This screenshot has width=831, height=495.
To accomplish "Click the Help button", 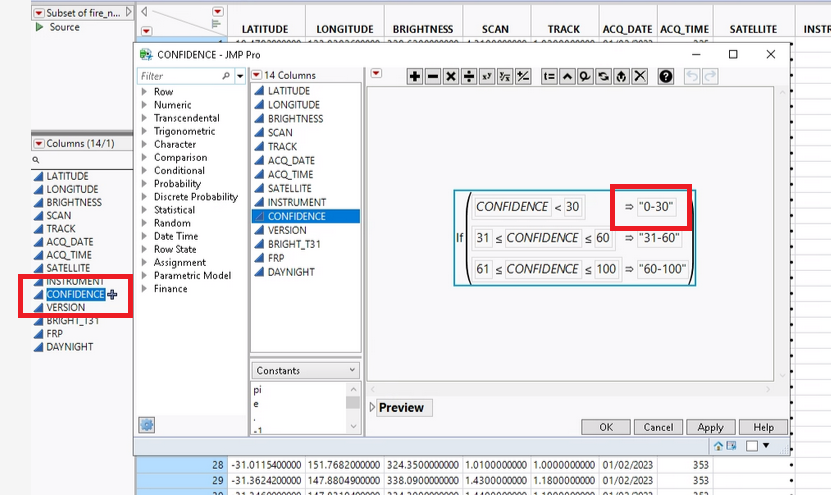I will pyautogui.click(x=763, y=427).
